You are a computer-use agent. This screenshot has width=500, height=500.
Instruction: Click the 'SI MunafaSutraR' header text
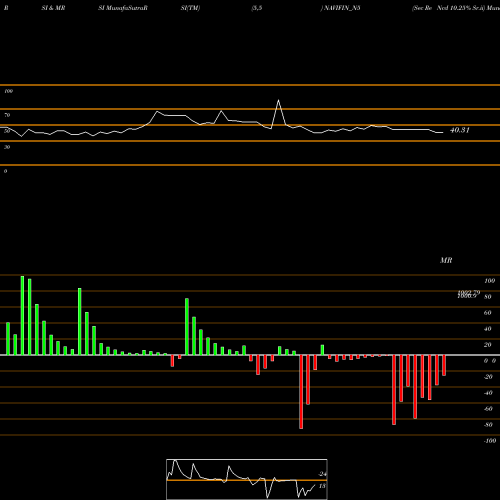(x=123, y=8)
